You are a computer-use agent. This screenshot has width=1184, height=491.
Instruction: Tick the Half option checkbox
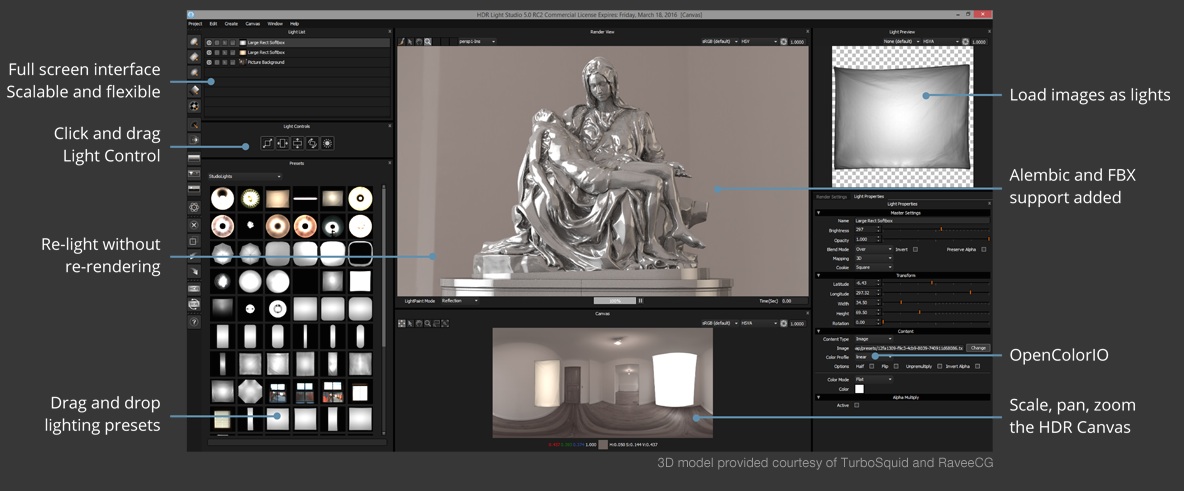(x=871, y=366)
